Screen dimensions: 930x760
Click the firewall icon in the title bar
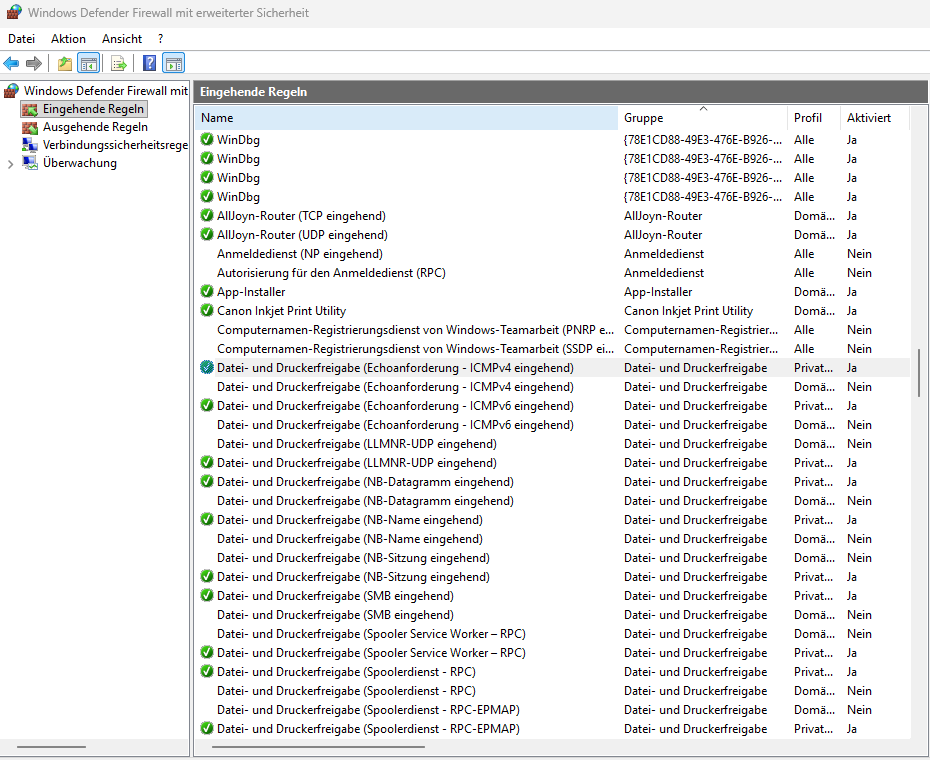(x=14, y=12)
